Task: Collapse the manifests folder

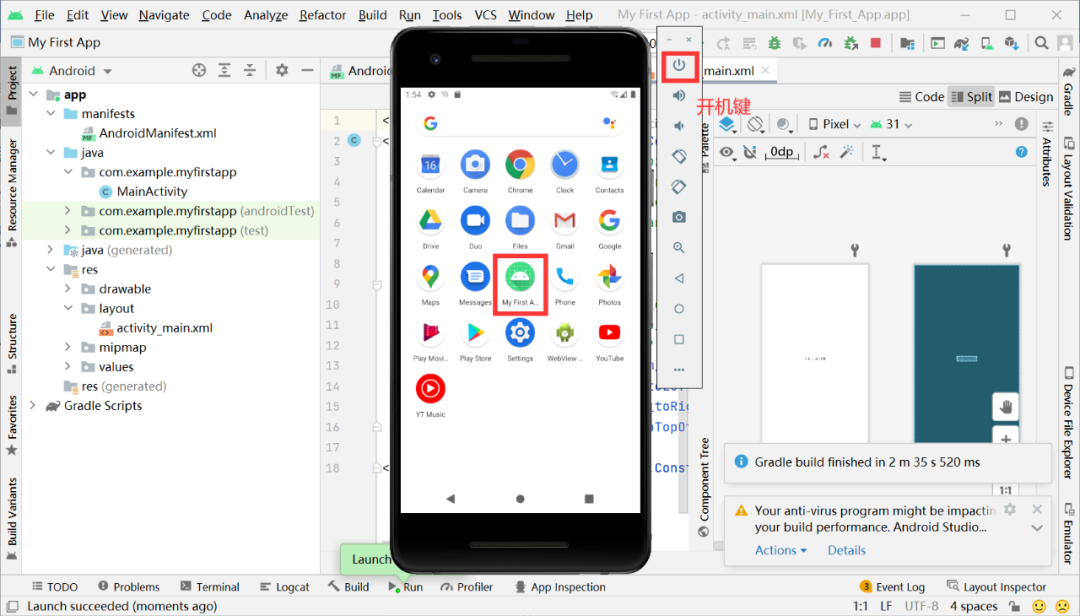Action: point(51,113)
